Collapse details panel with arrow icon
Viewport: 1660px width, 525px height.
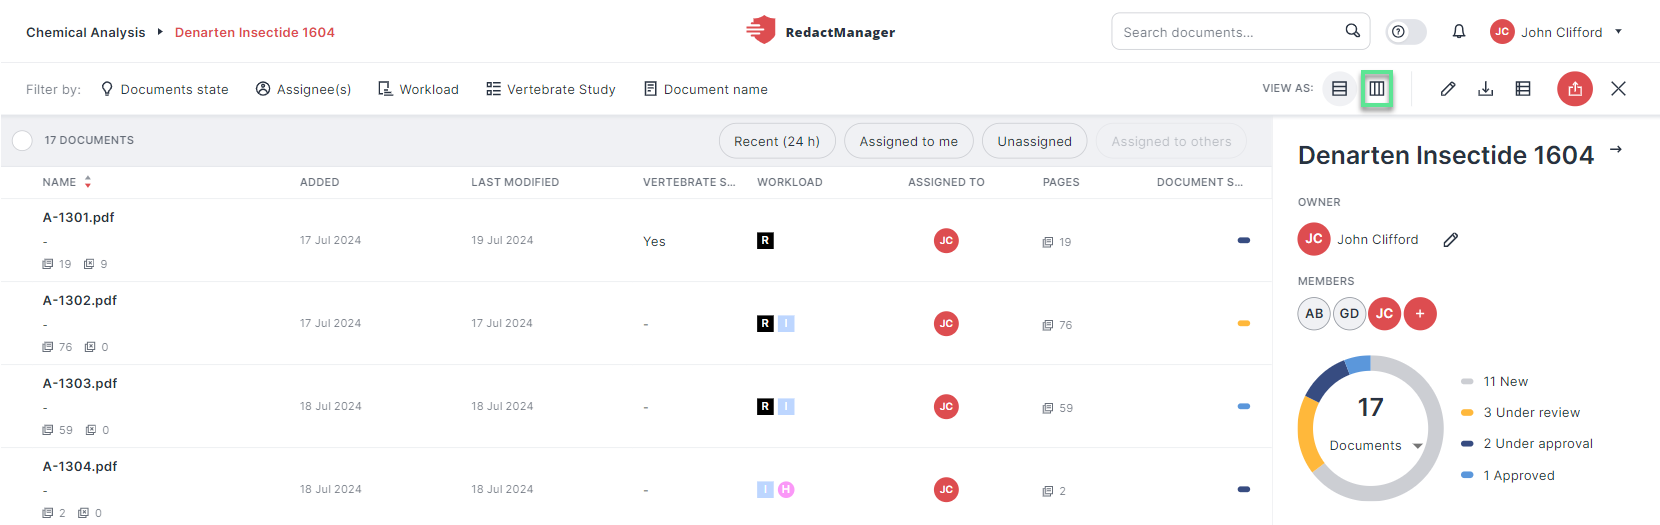pos(1616,150)
